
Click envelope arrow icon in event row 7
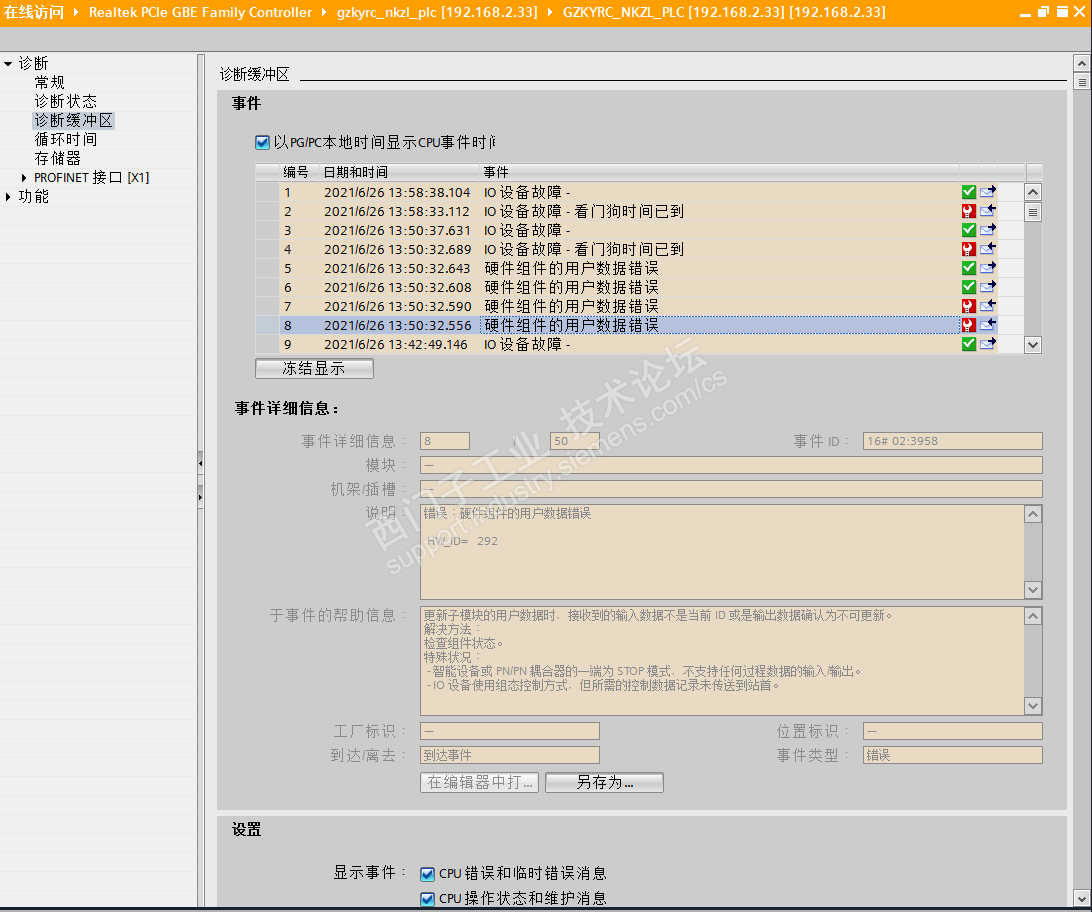[x=988, y=306]
